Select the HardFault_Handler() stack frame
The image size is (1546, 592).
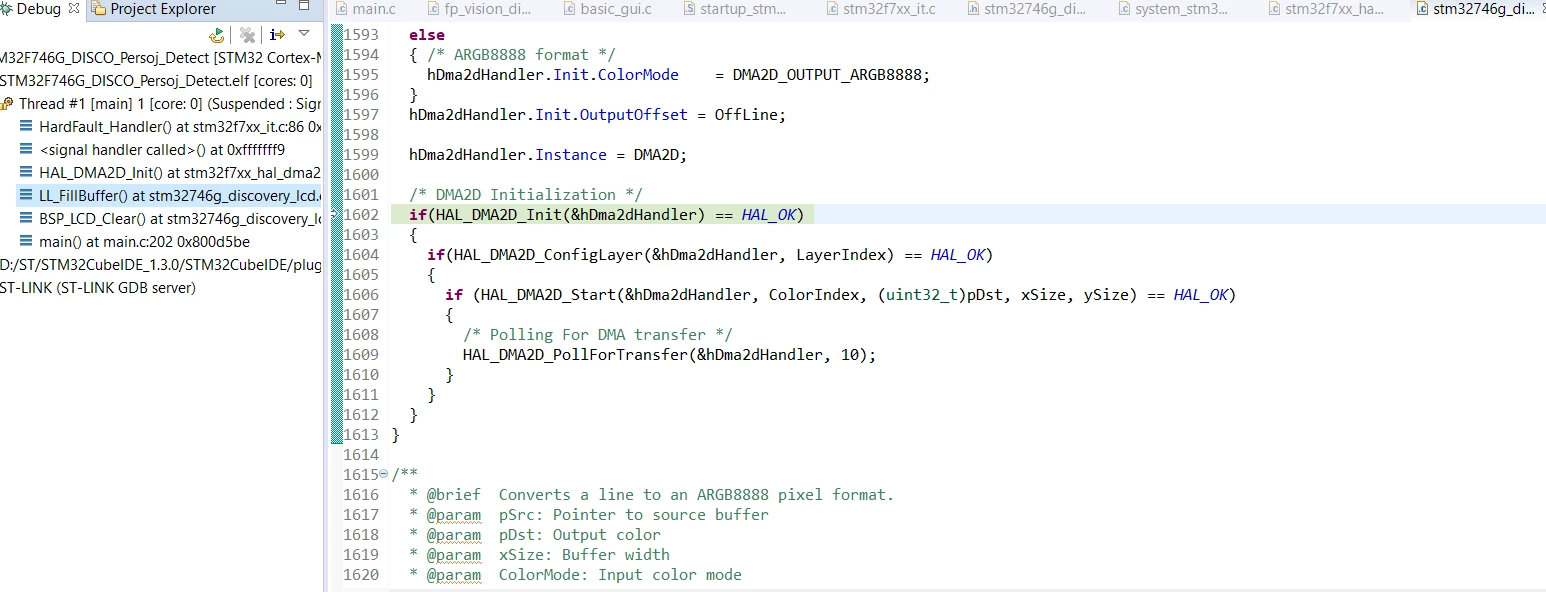coord(170,127)
